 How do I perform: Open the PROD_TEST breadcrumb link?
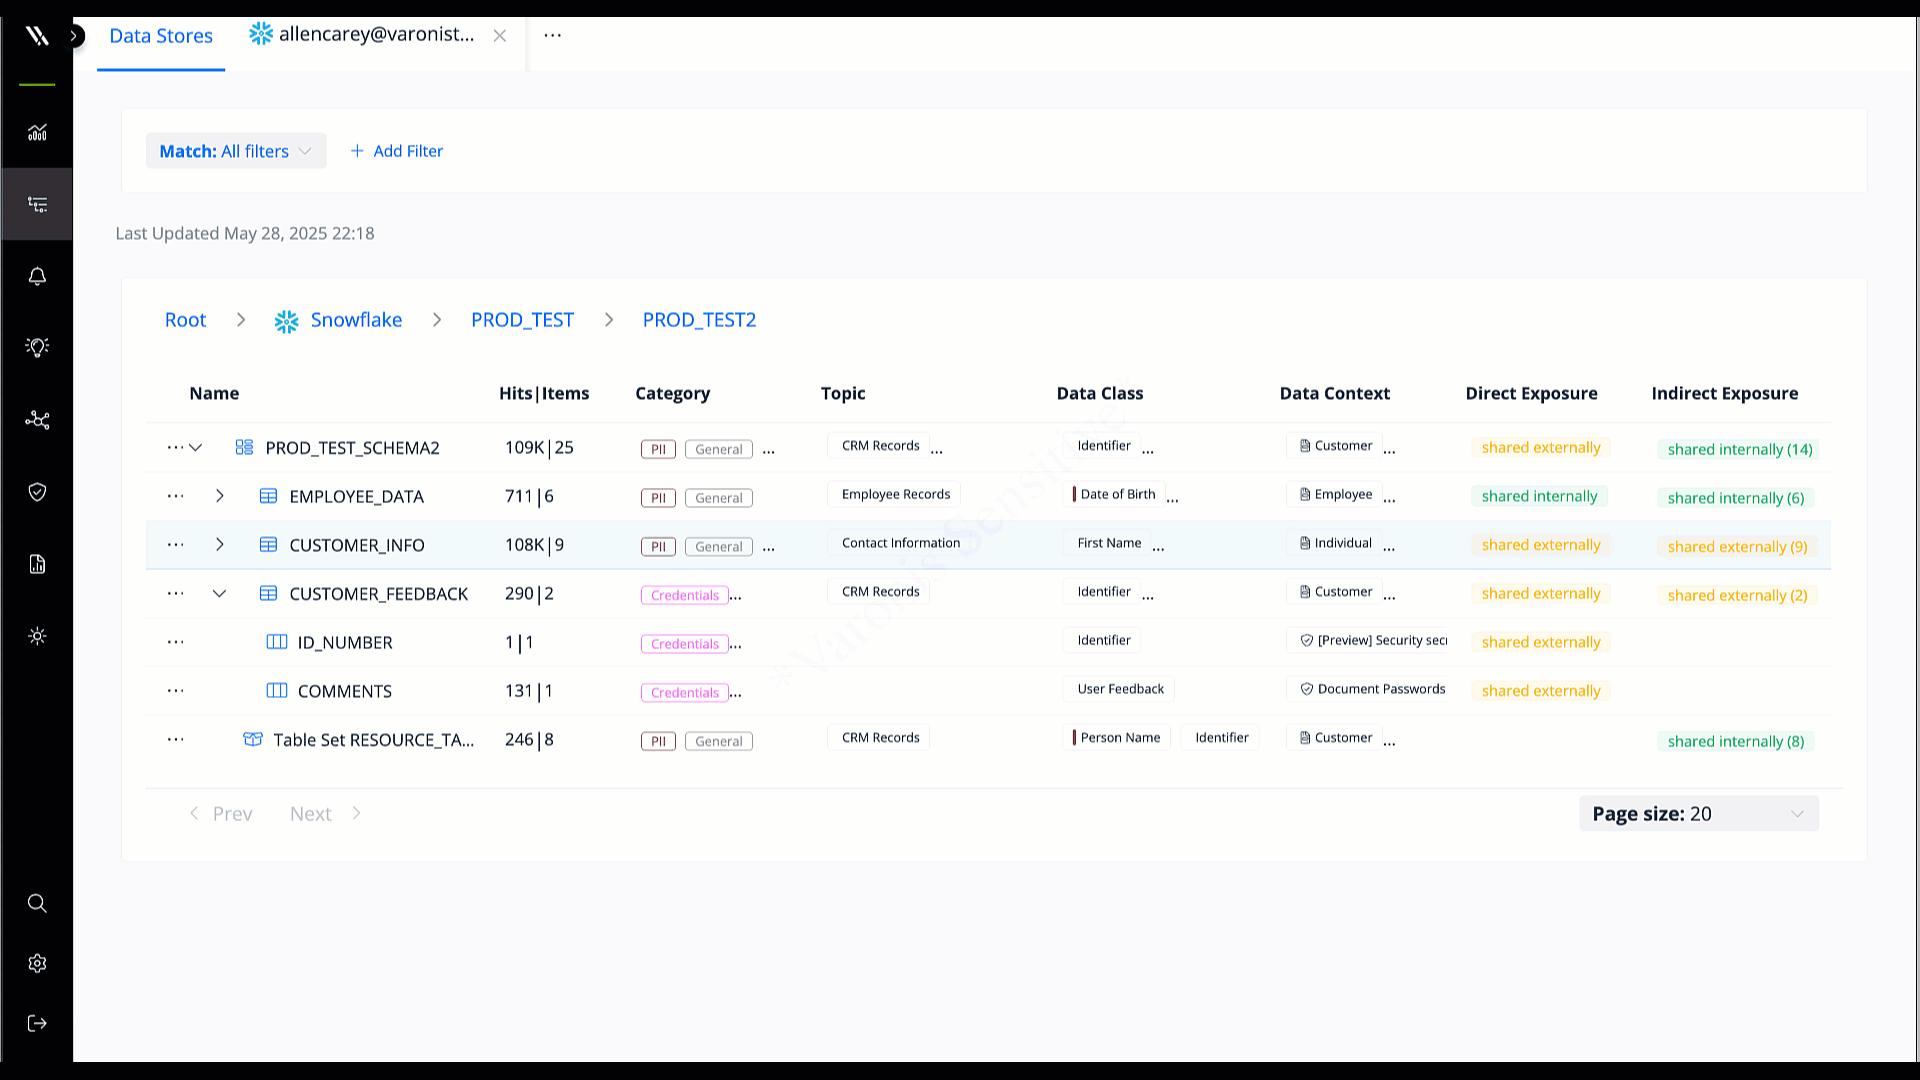(522, 320)
